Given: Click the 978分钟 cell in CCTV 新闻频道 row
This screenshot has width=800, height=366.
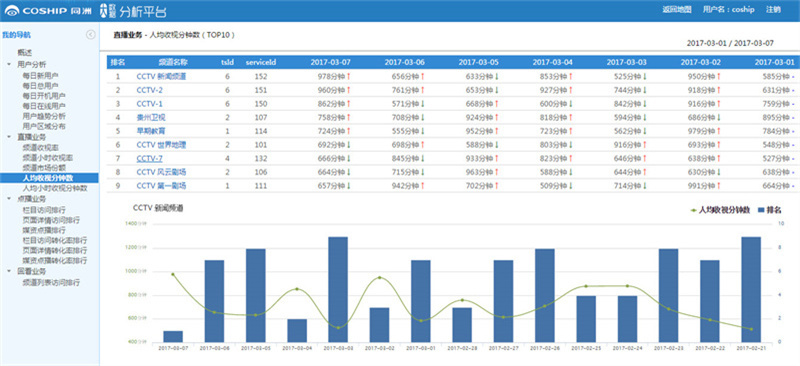Looking at the screenshot, I should tap(334, 77).
